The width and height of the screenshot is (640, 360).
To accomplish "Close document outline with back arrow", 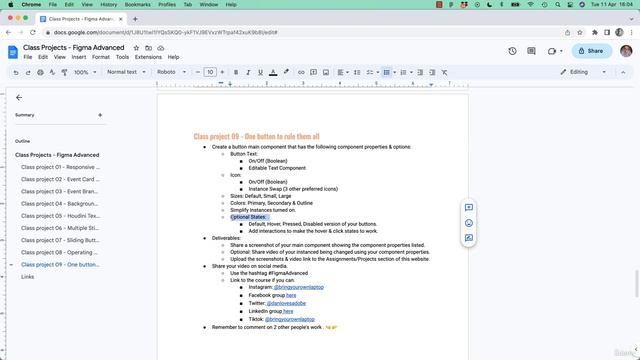I will 19,98.
